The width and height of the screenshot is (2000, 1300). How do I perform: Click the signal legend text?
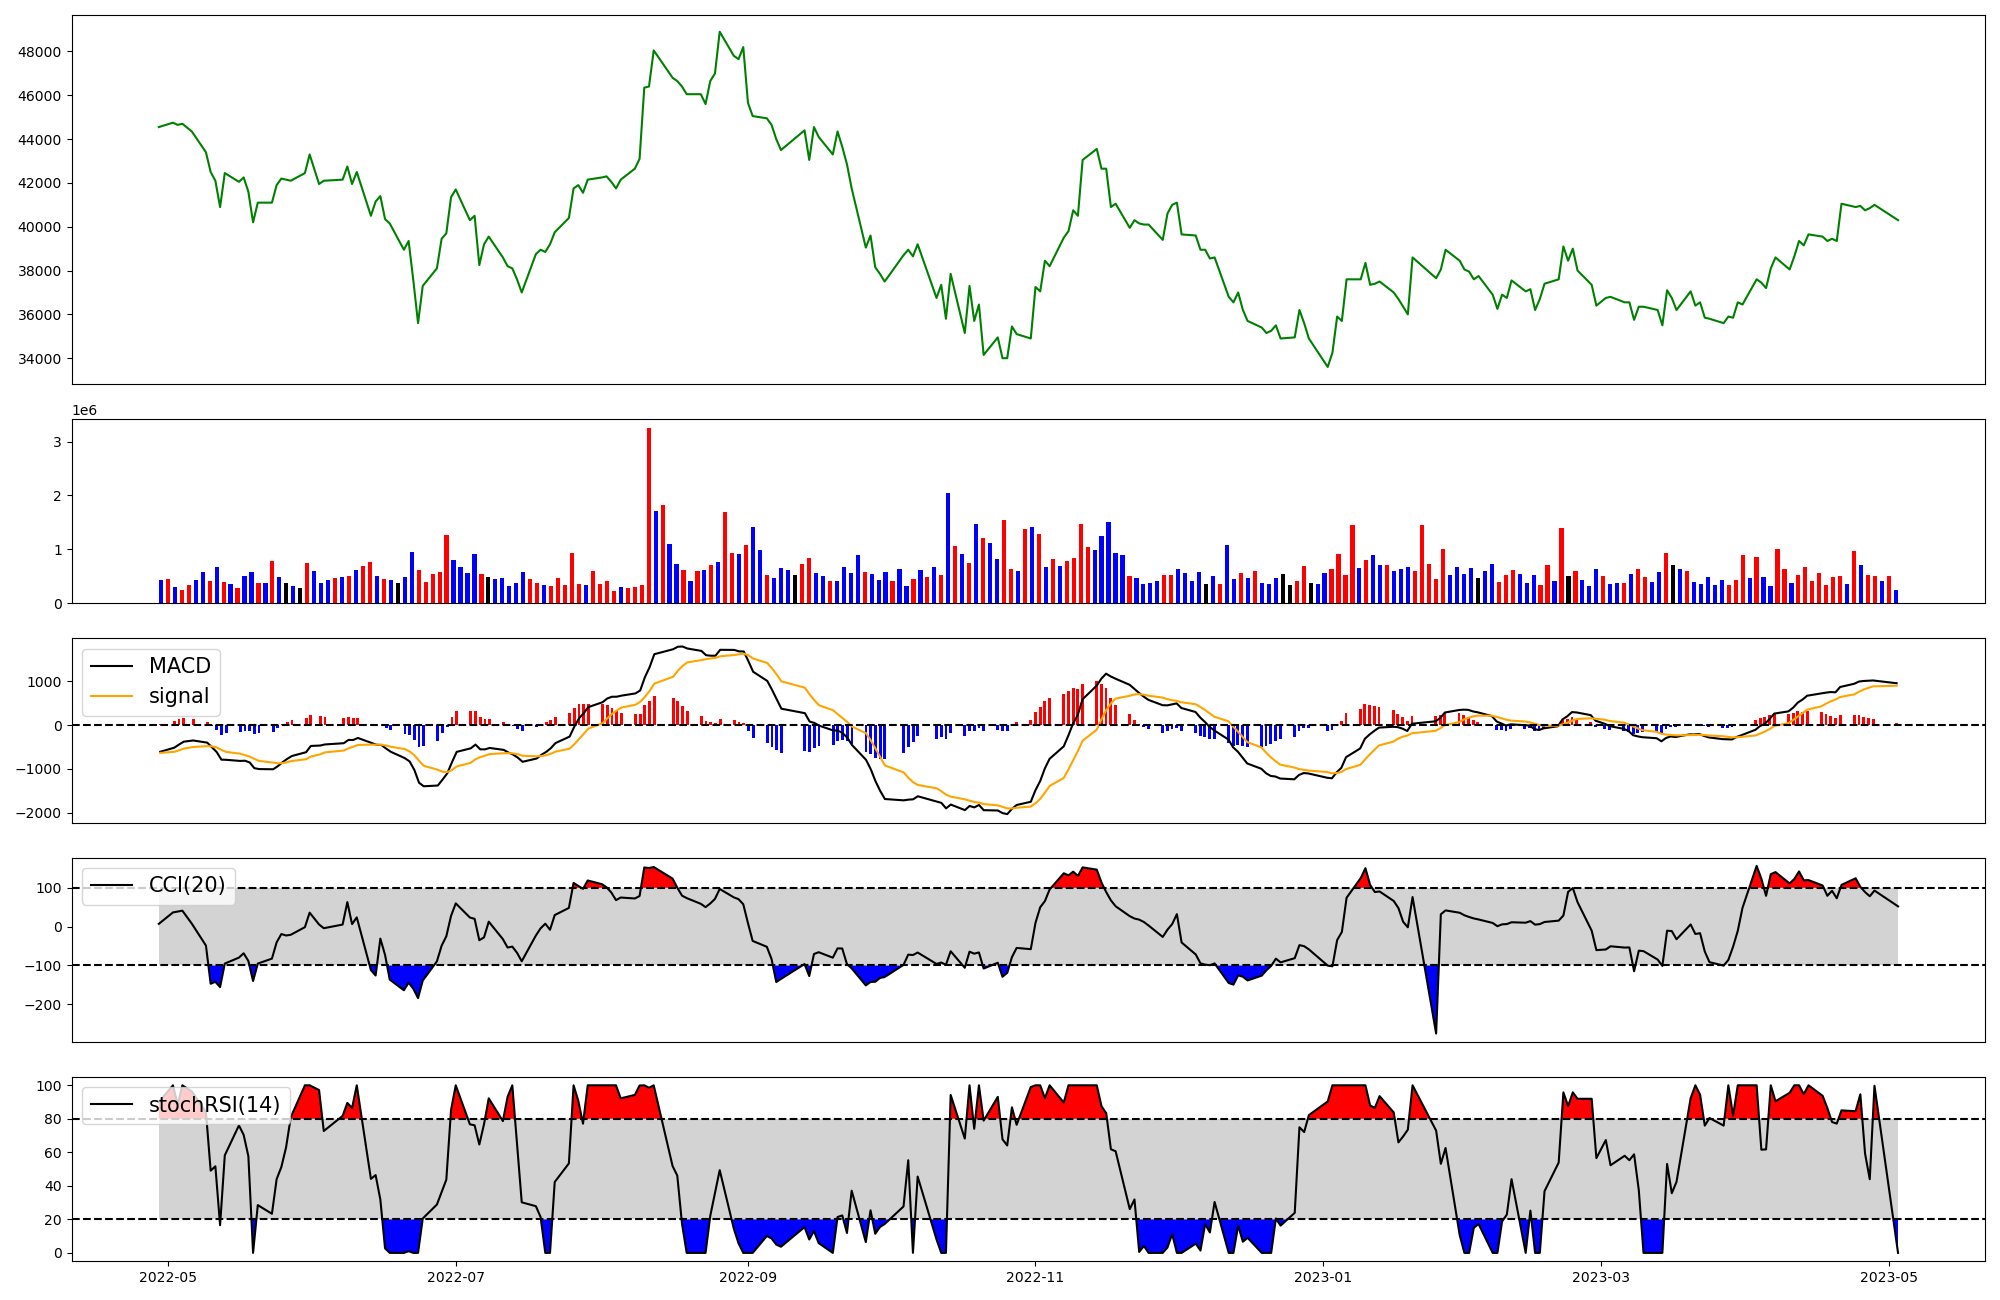coord(179,696)
